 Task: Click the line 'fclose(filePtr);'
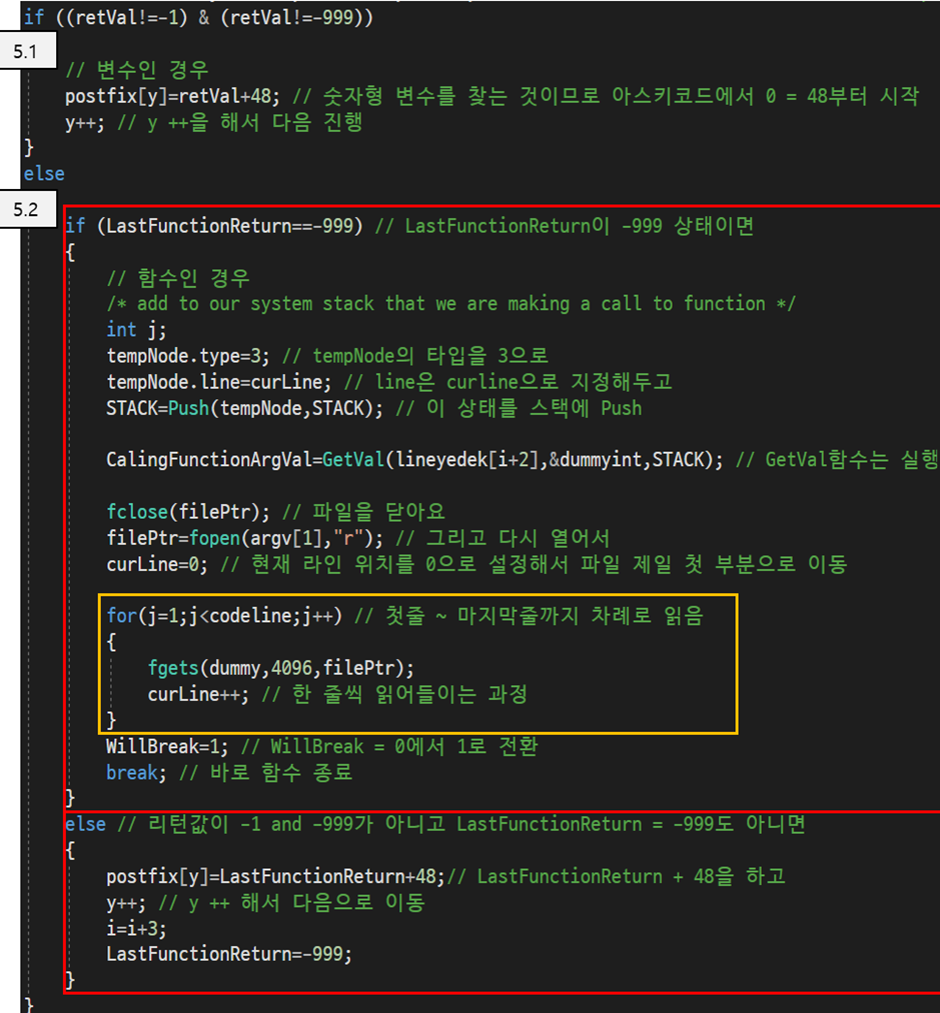(187, 512)
